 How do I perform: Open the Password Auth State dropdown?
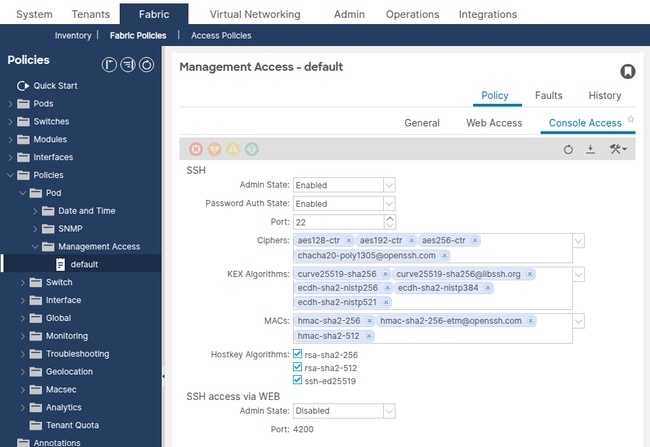389,204
